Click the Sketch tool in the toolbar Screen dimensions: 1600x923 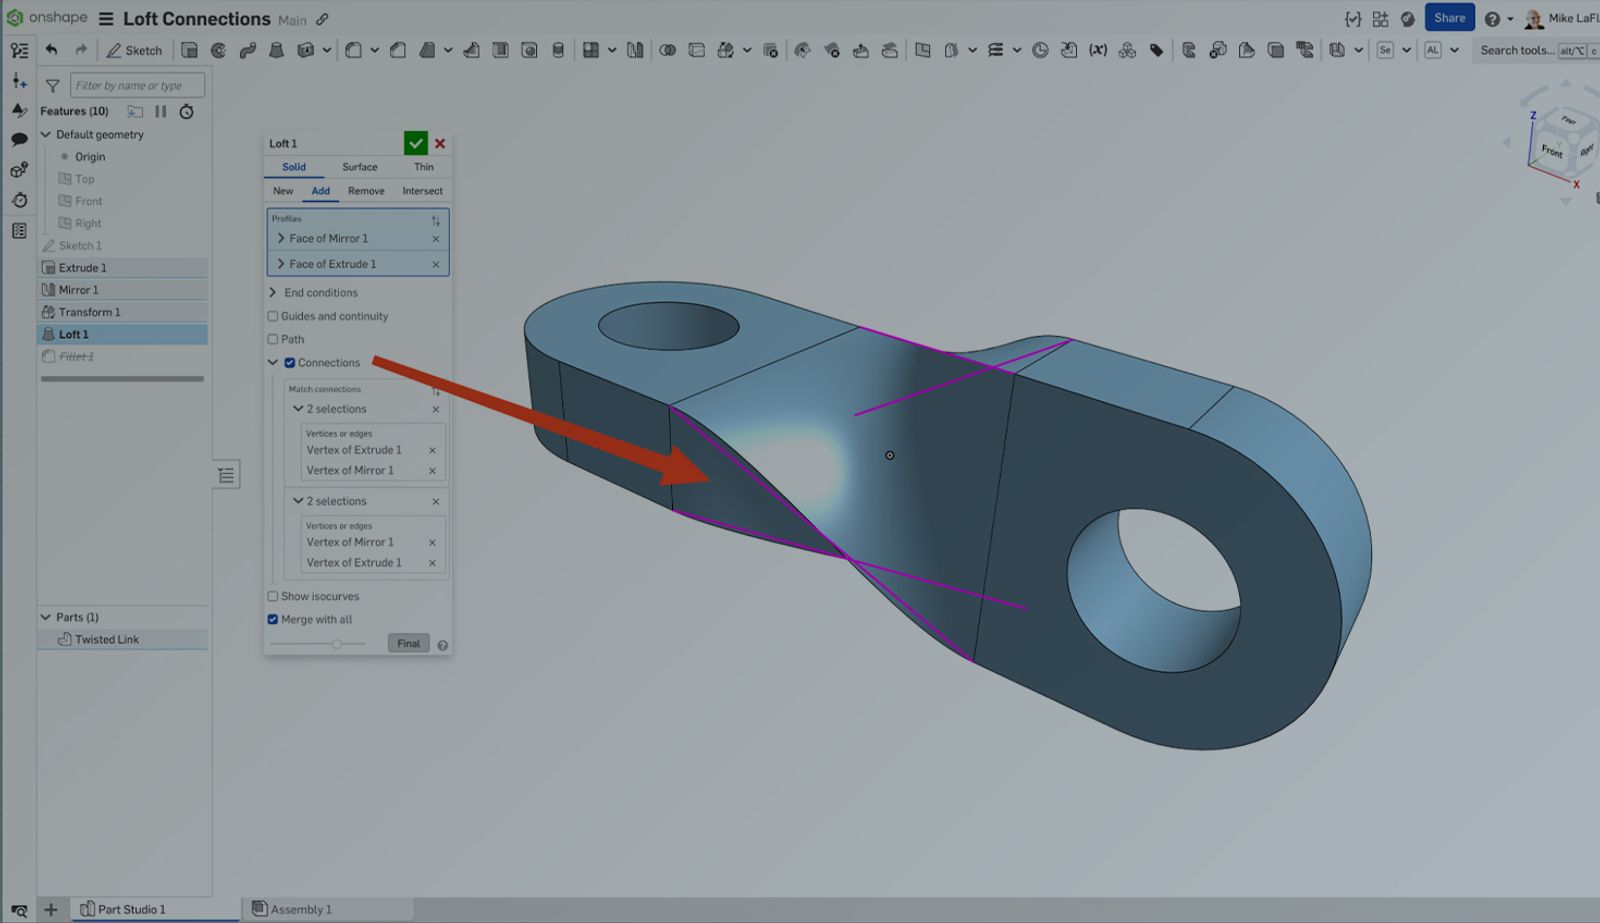pyautogui.click(x=134, y=50)
